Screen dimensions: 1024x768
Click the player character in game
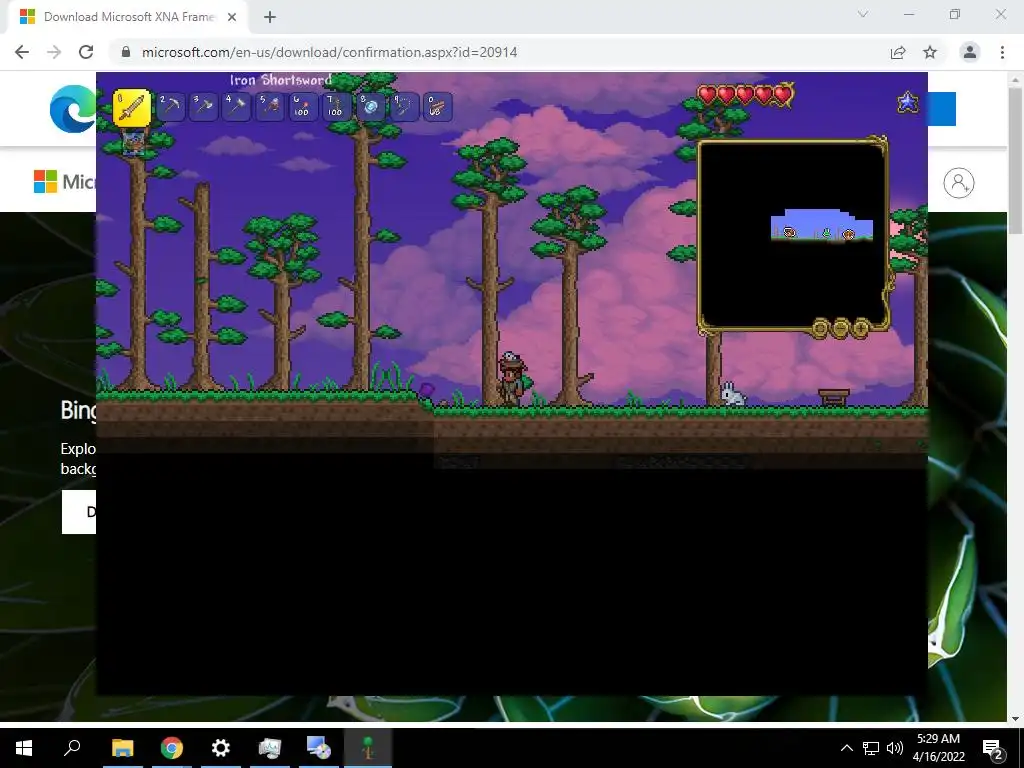pos(513,379)
